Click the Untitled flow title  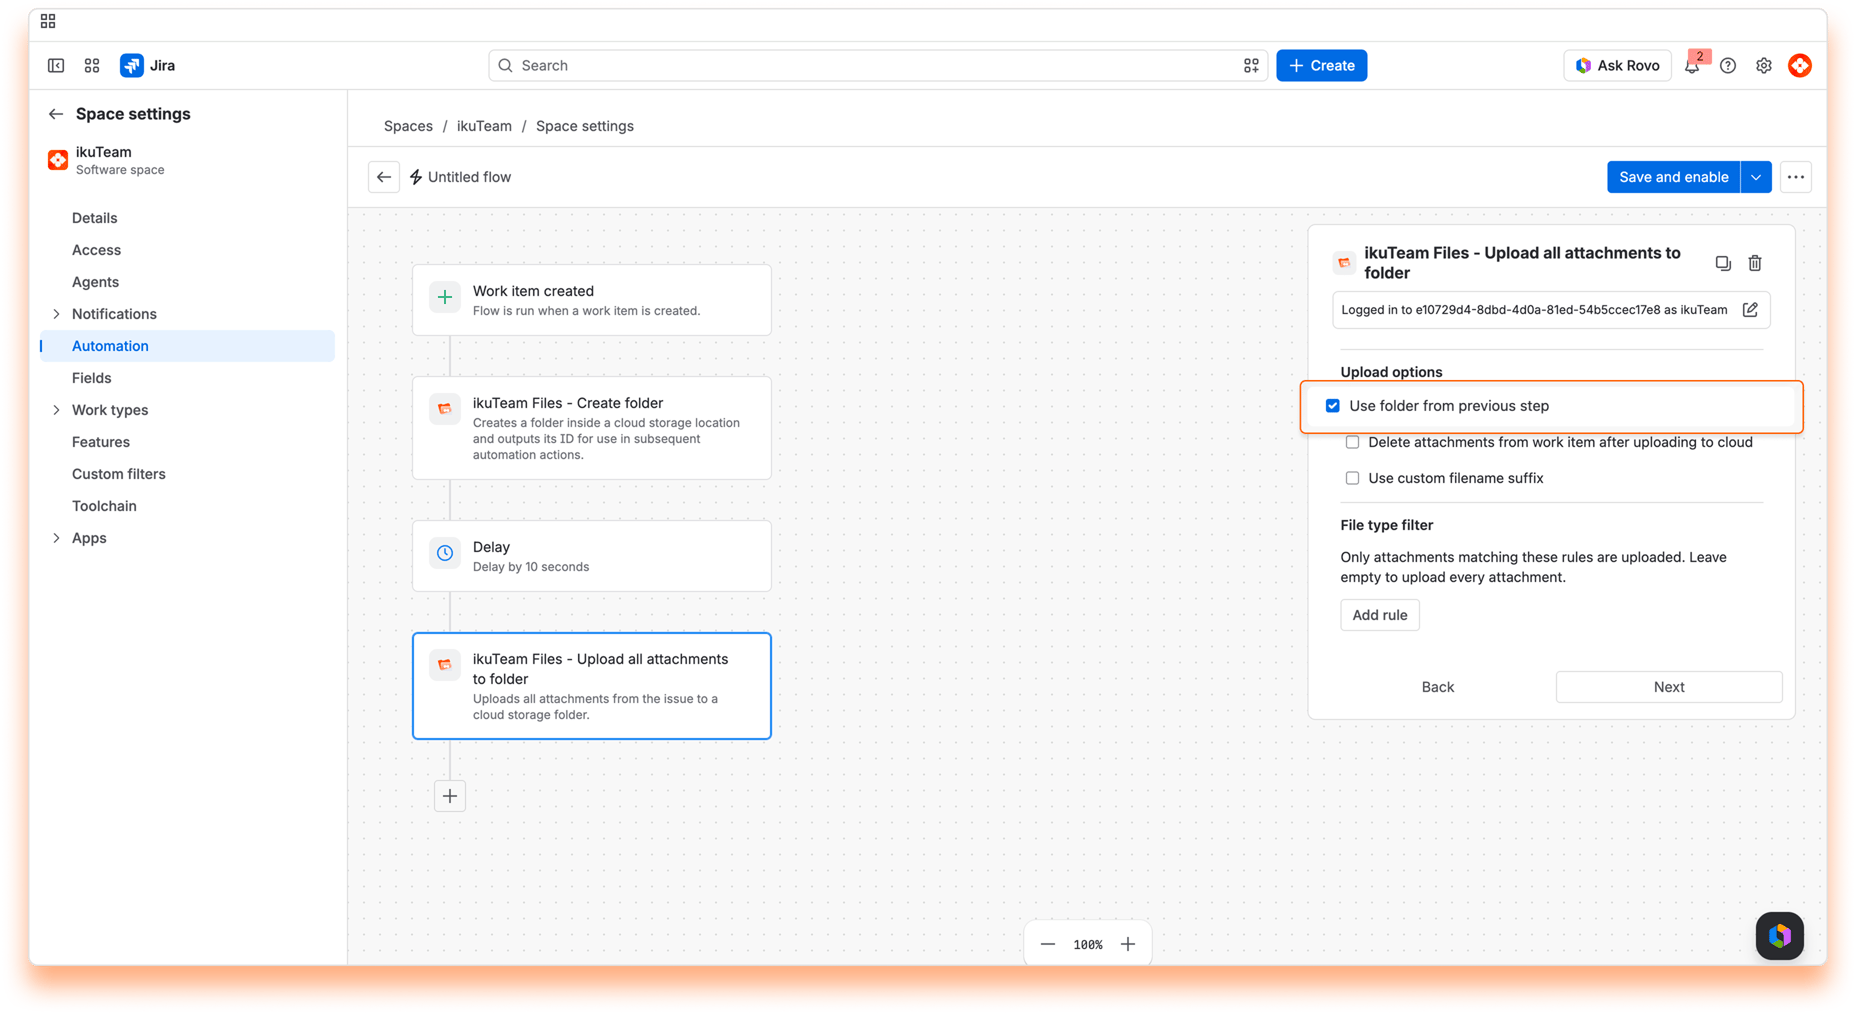[x=469, y=177]
